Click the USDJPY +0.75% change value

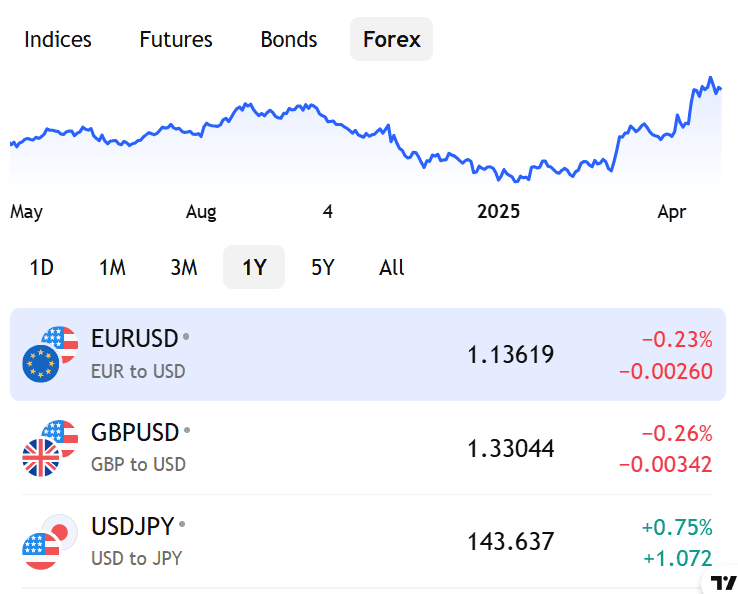677,527
